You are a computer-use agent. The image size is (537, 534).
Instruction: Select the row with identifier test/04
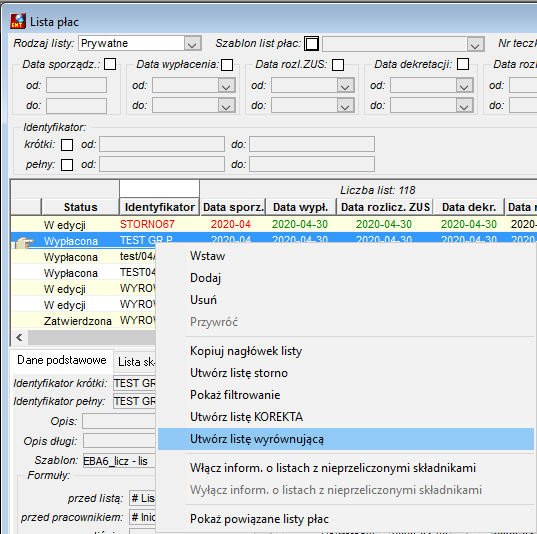point(138,256)
